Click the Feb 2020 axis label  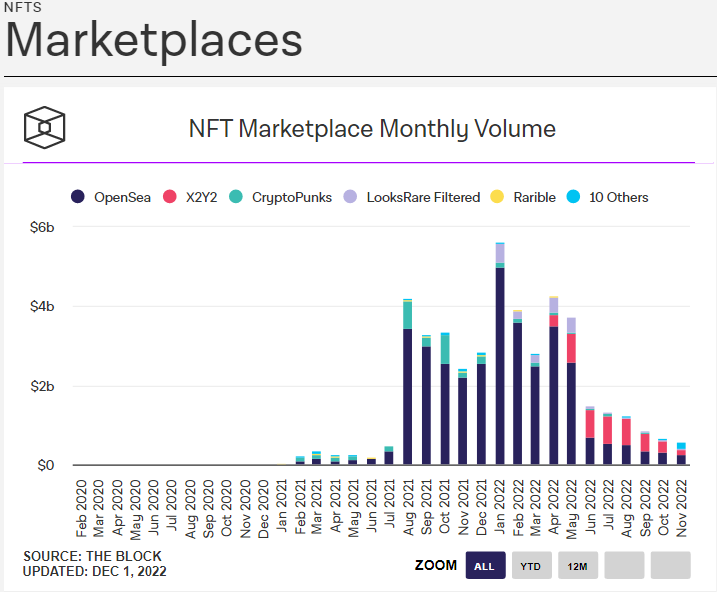[x=81, y=508]
